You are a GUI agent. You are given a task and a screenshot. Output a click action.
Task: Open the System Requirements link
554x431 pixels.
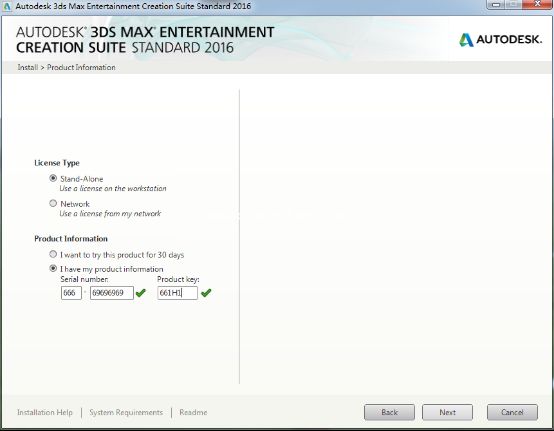click(x=126, y=412)
